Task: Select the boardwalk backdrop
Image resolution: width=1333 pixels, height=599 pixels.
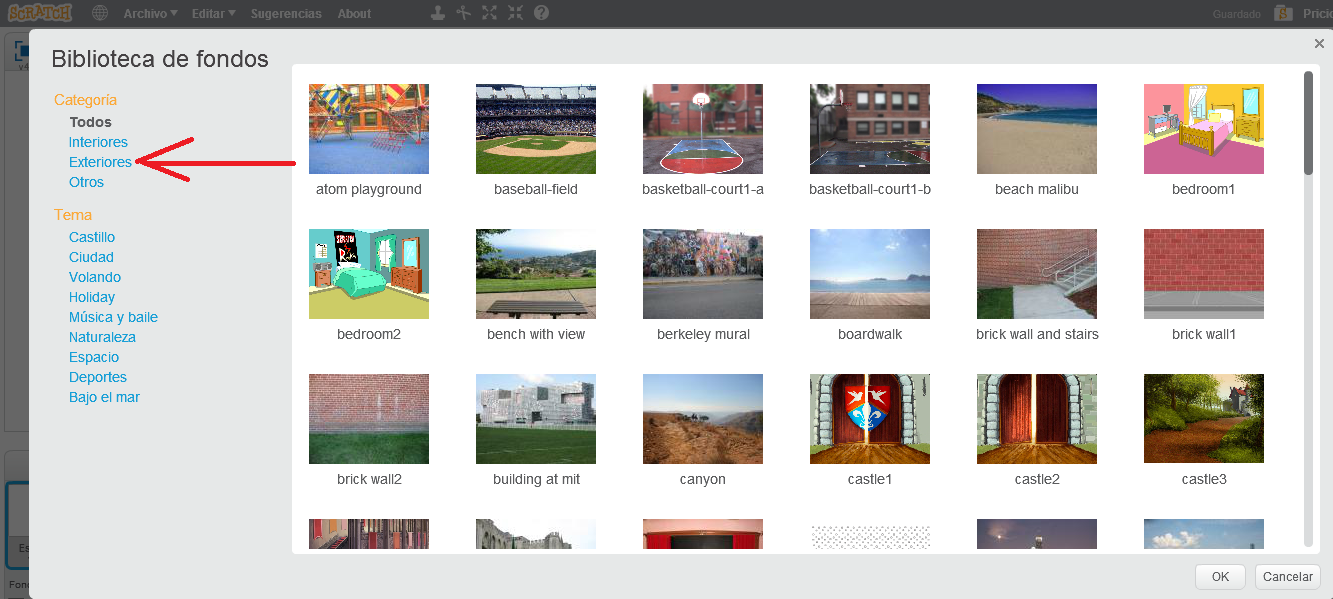Action: coord(870,274)
